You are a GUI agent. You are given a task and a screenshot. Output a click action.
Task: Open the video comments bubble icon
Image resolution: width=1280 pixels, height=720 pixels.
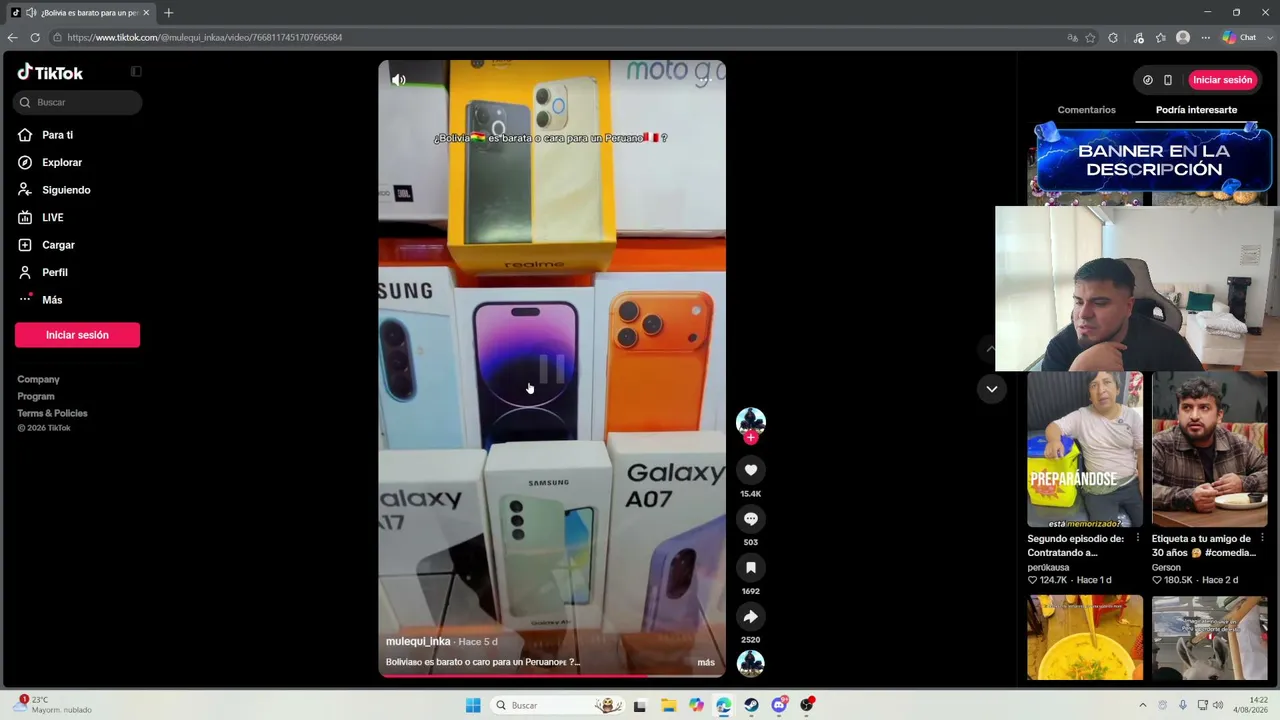[751, 518]
